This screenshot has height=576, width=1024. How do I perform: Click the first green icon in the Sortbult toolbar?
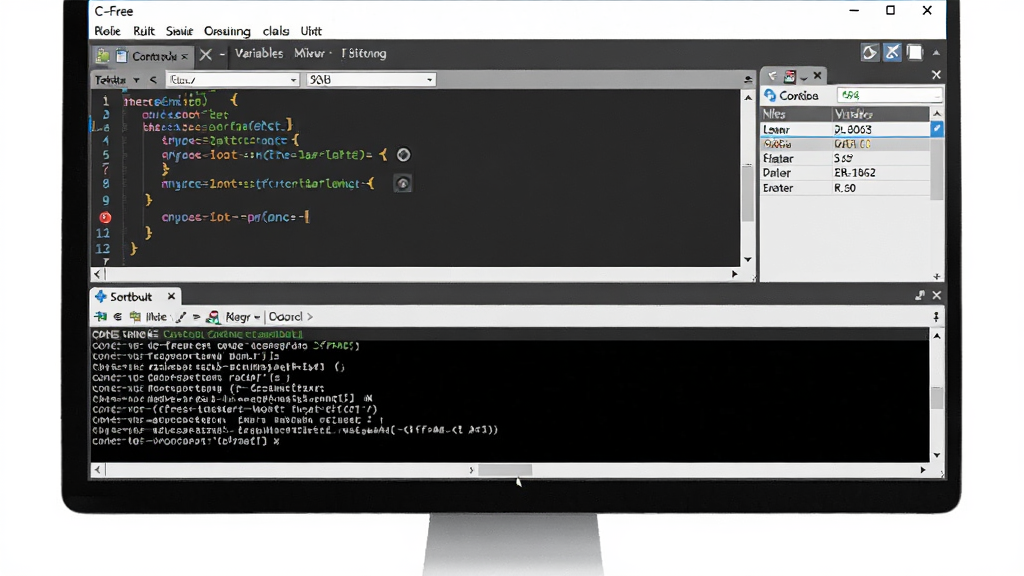tap(101, 317)
